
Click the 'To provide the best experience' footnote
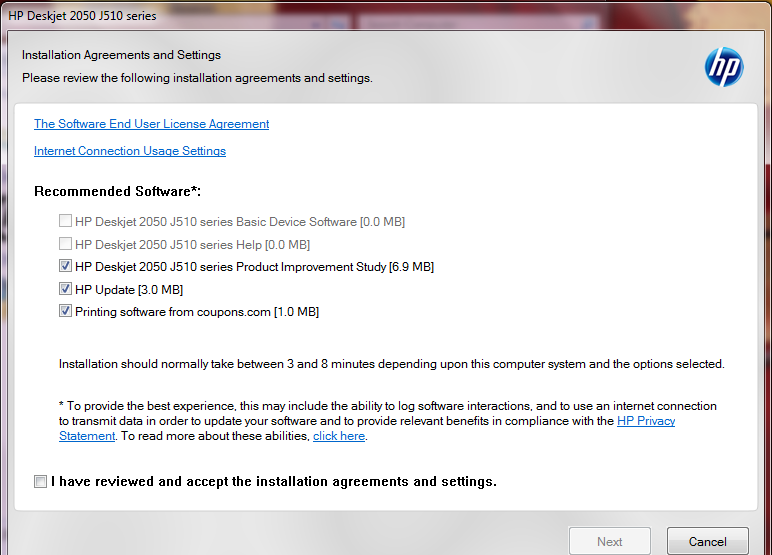(x=387, y=421)
